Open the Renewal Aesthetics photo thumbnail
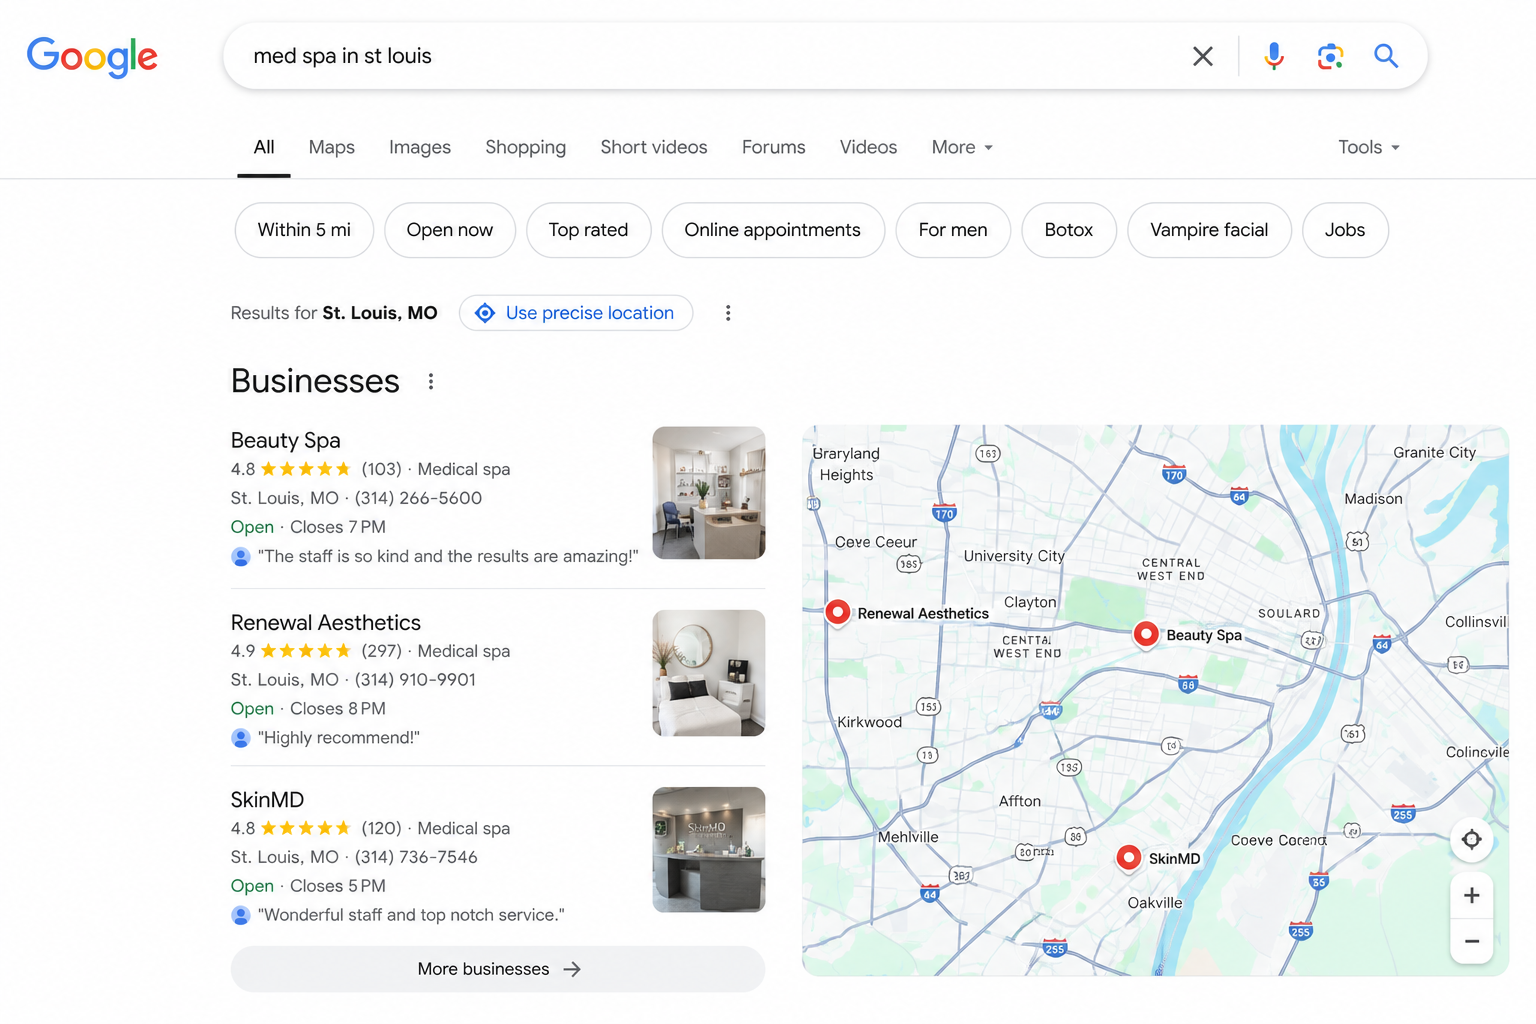This screenshot has height=1024, width=1536. tap(708, 673)
